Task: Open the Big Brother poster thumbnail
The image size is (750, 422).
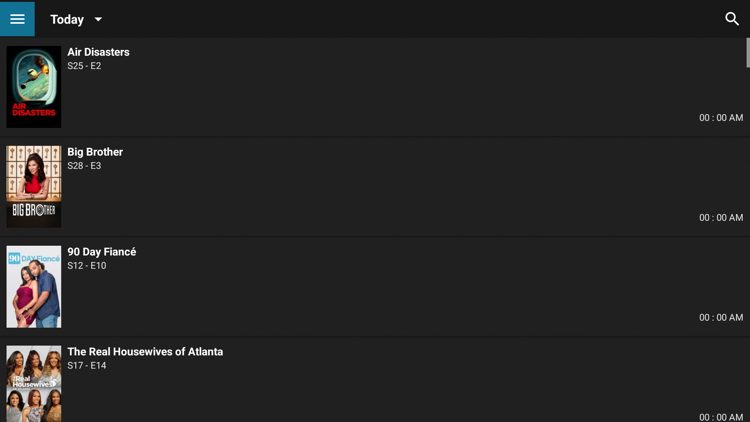Action: tap(33, 187)
